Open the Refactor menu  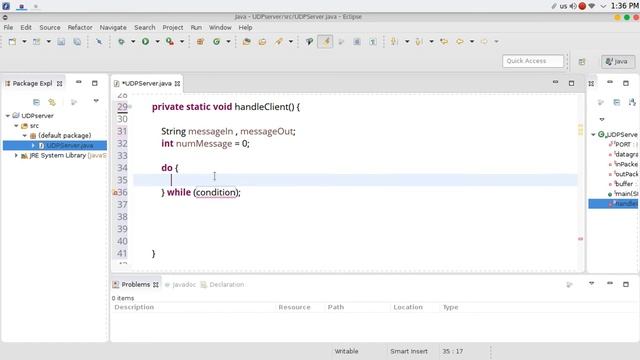[x=80, y=27]
